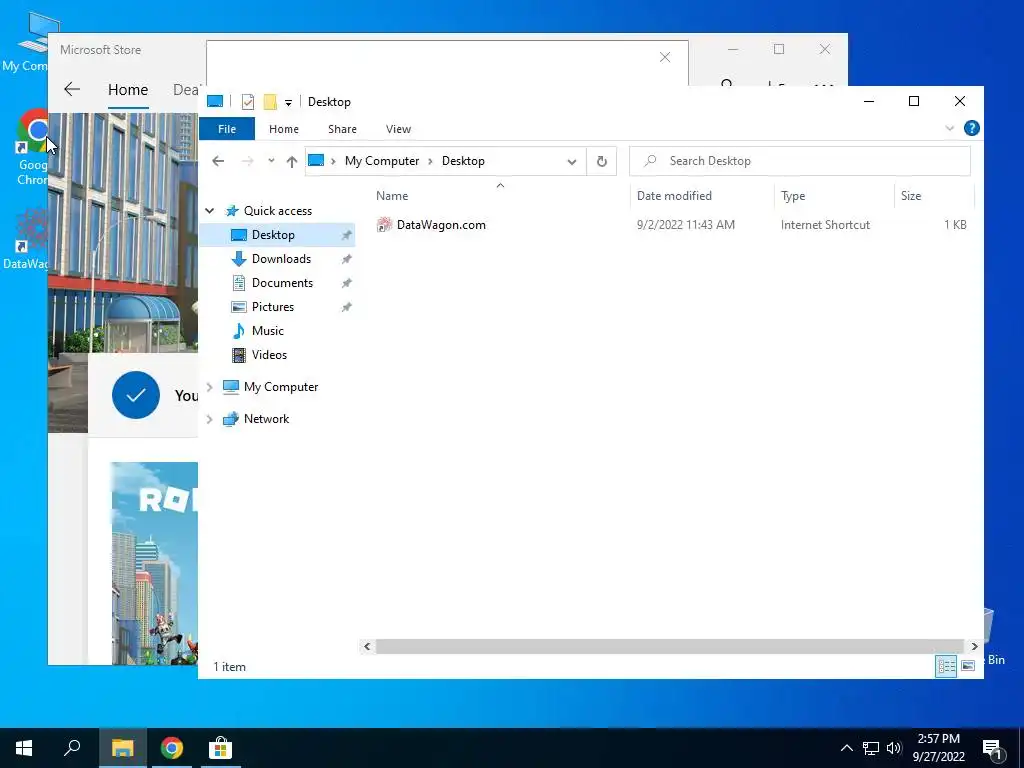Expand the ribbon with the chevron
Image resolution: width=1024 pixels, height=768 pixels.
pos(950,128)
